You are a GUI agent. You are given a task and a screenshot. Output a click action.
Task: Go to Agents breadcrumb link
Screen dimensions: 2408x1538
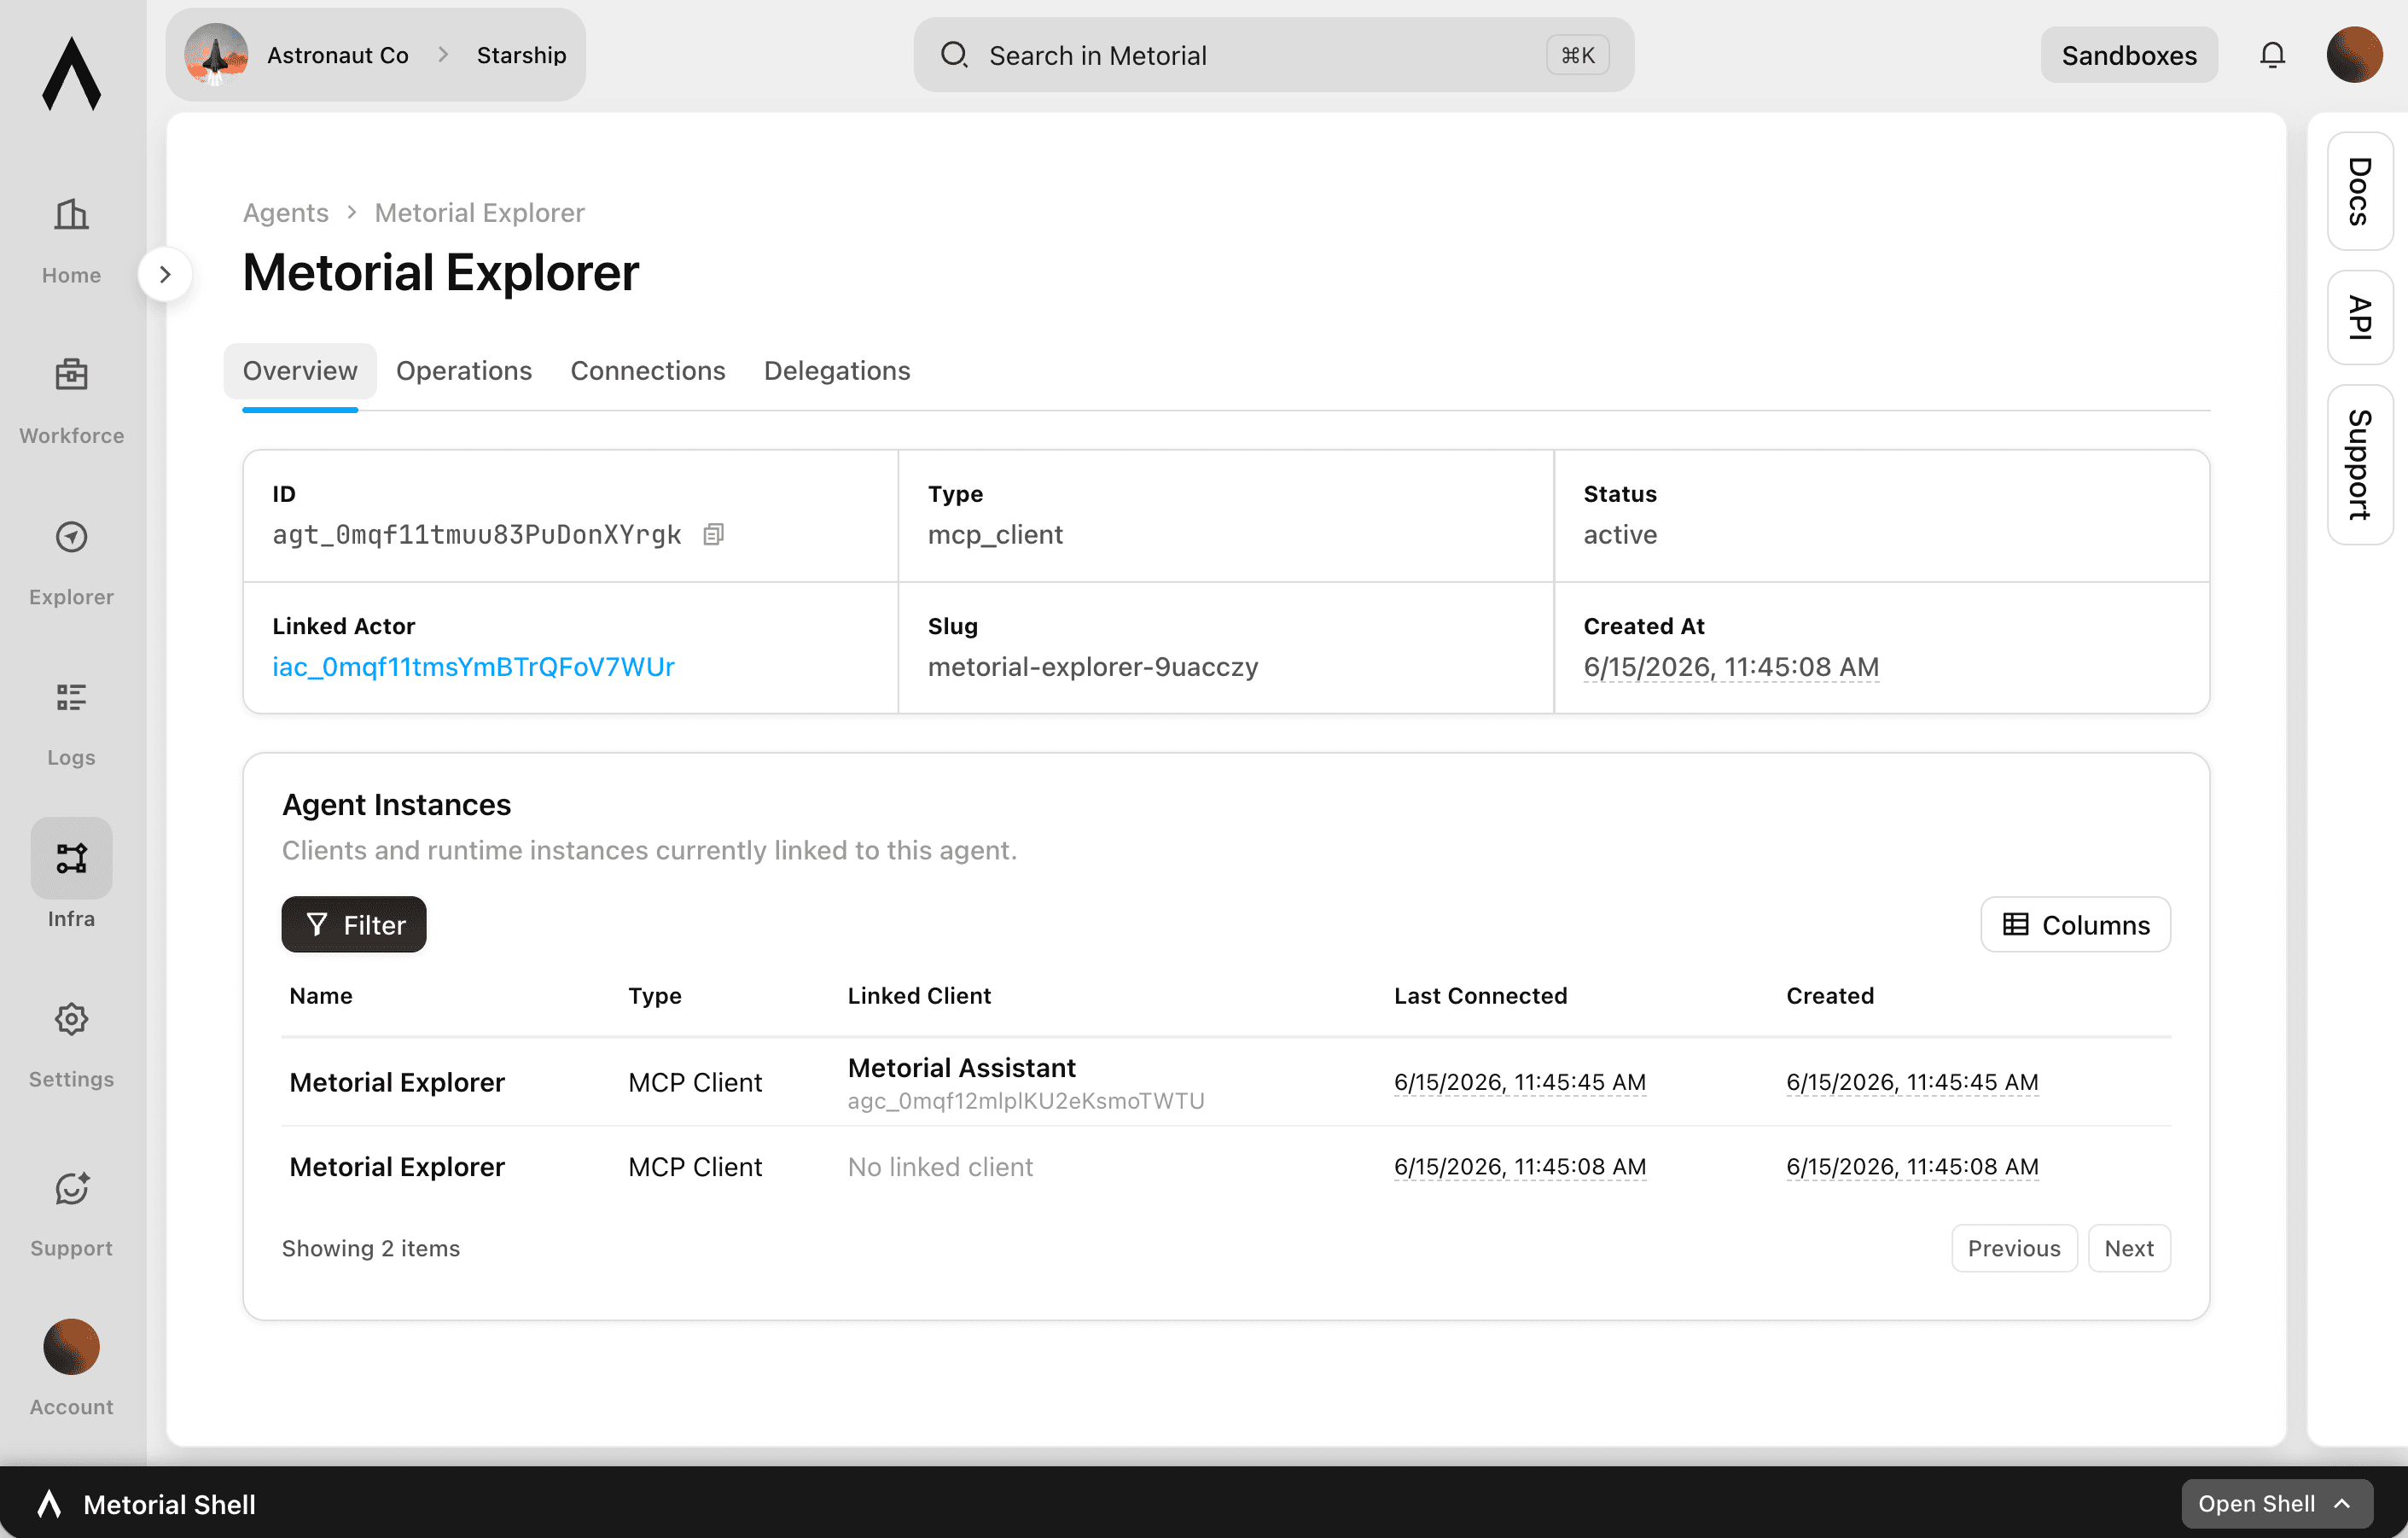click(285, 212)
